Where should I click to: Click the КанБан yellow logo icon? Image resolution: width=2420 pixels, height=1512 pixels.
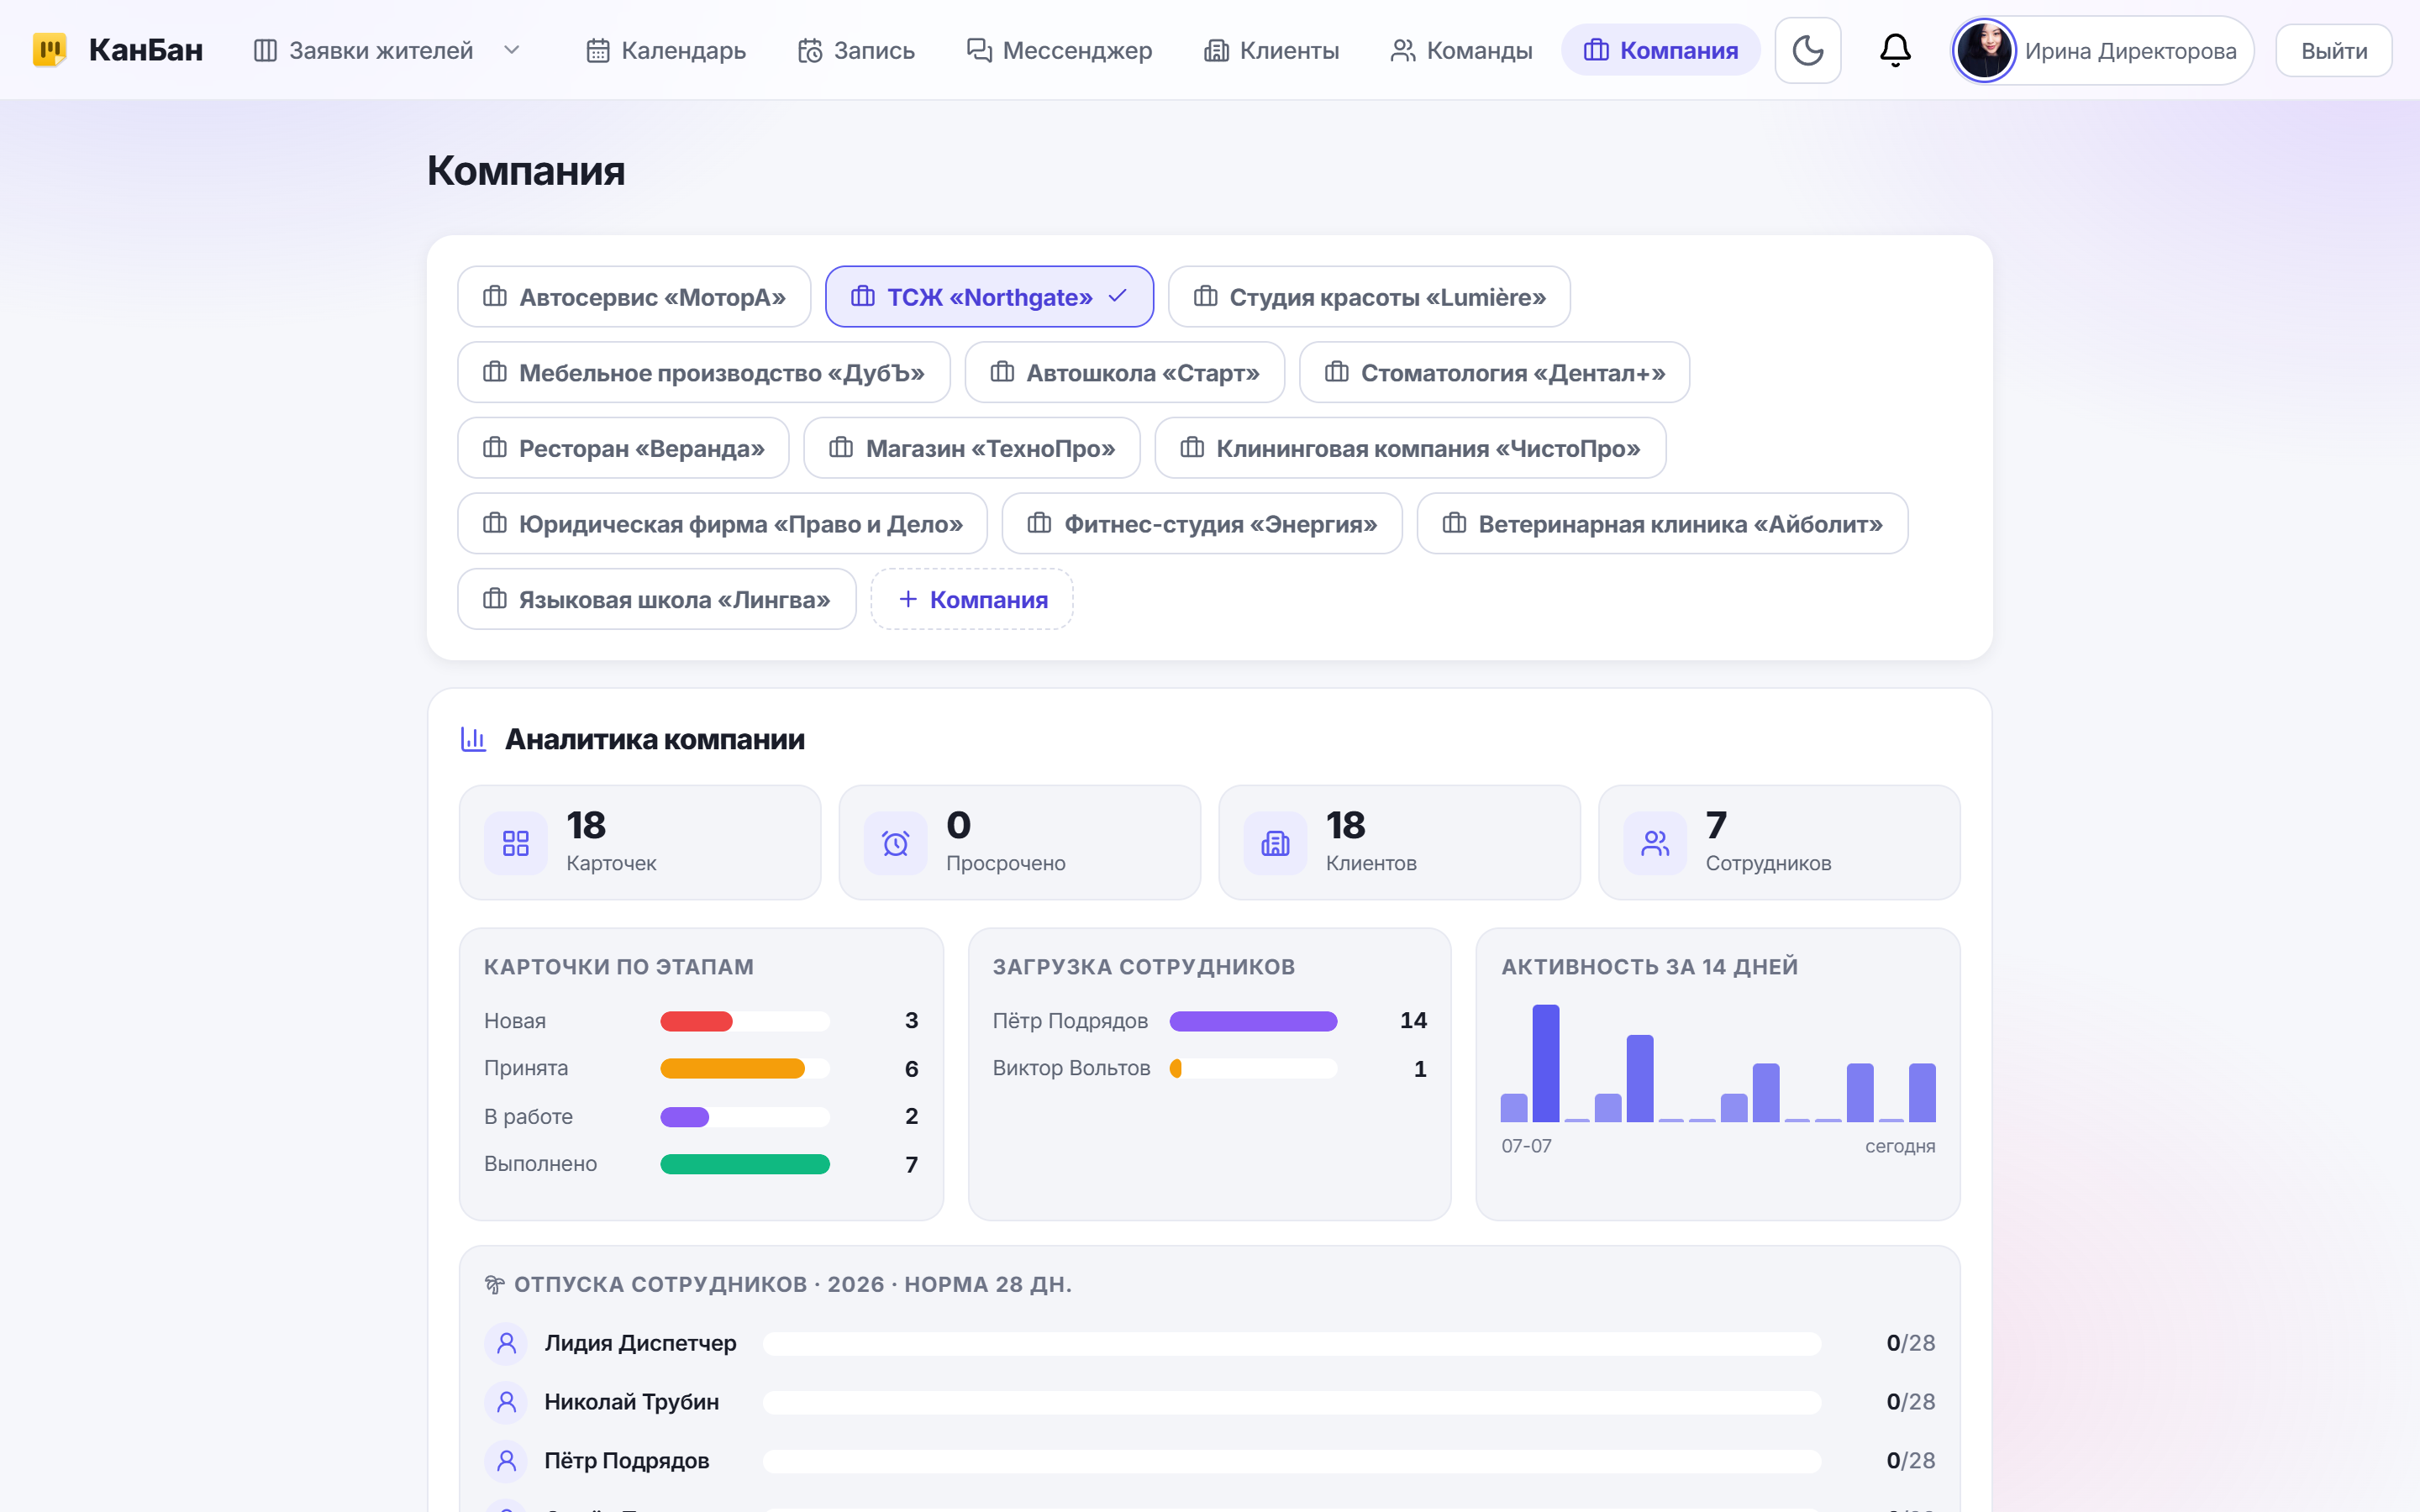(50, 50)
